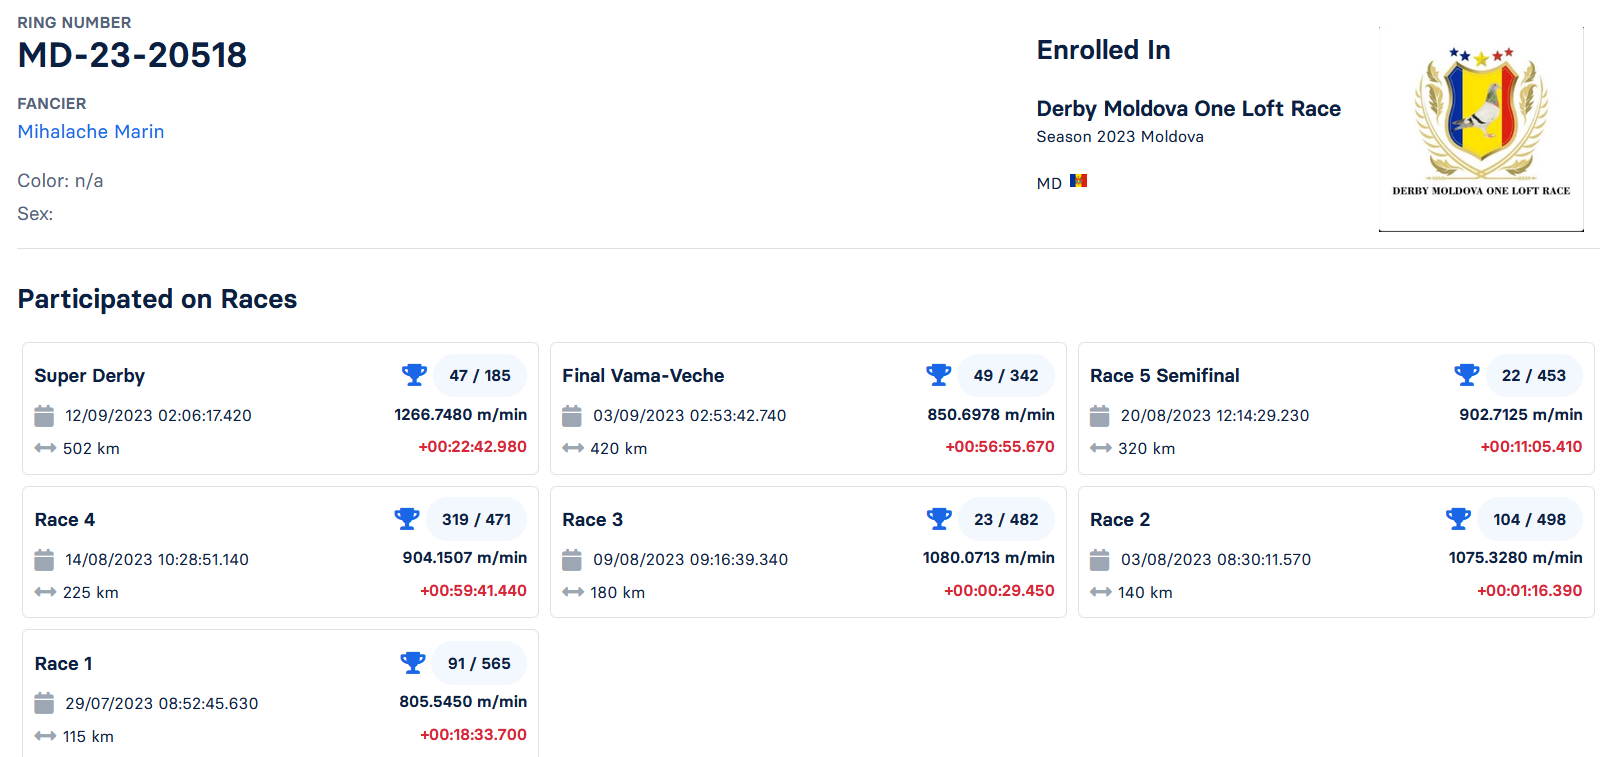Click the Super Derby calendar icon
The width and height of the screenshot is (1604, 757).
pos(44,416)
